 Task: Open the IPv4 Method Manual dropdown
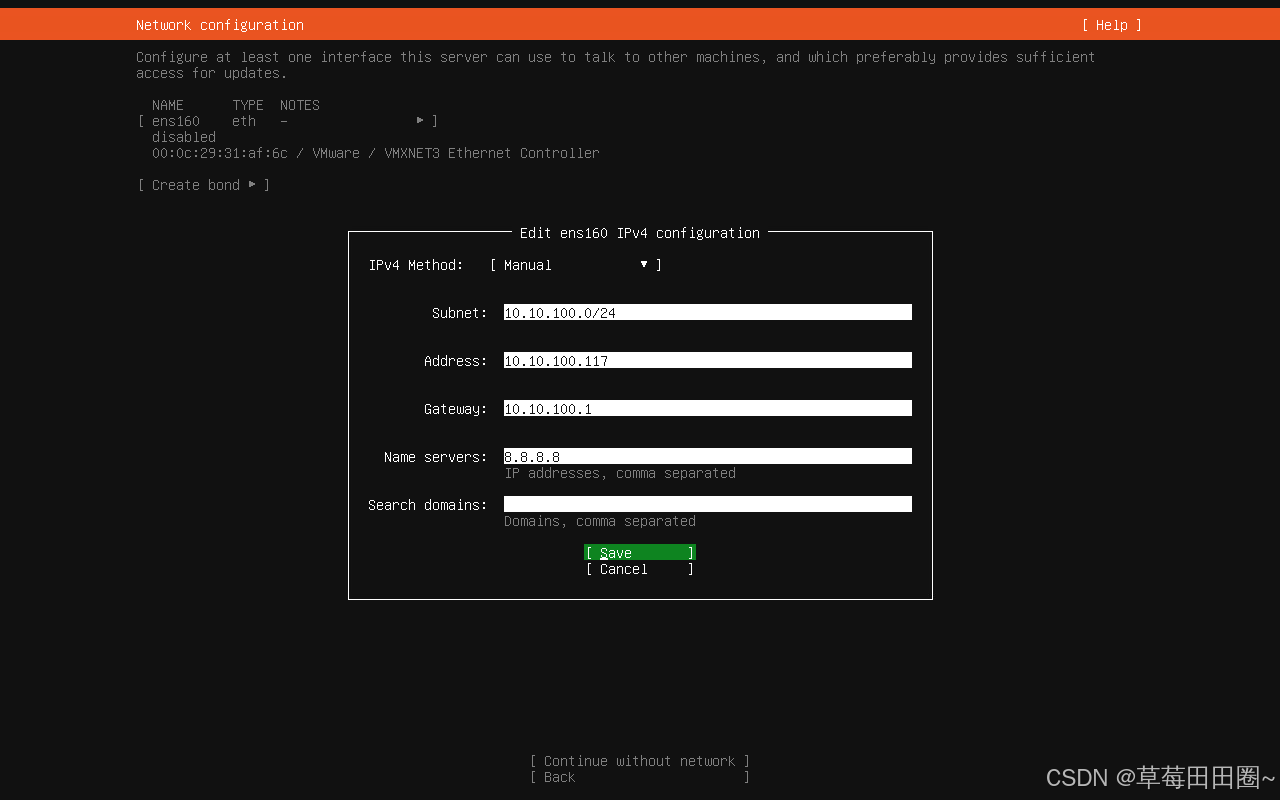[x=575, y=265]
